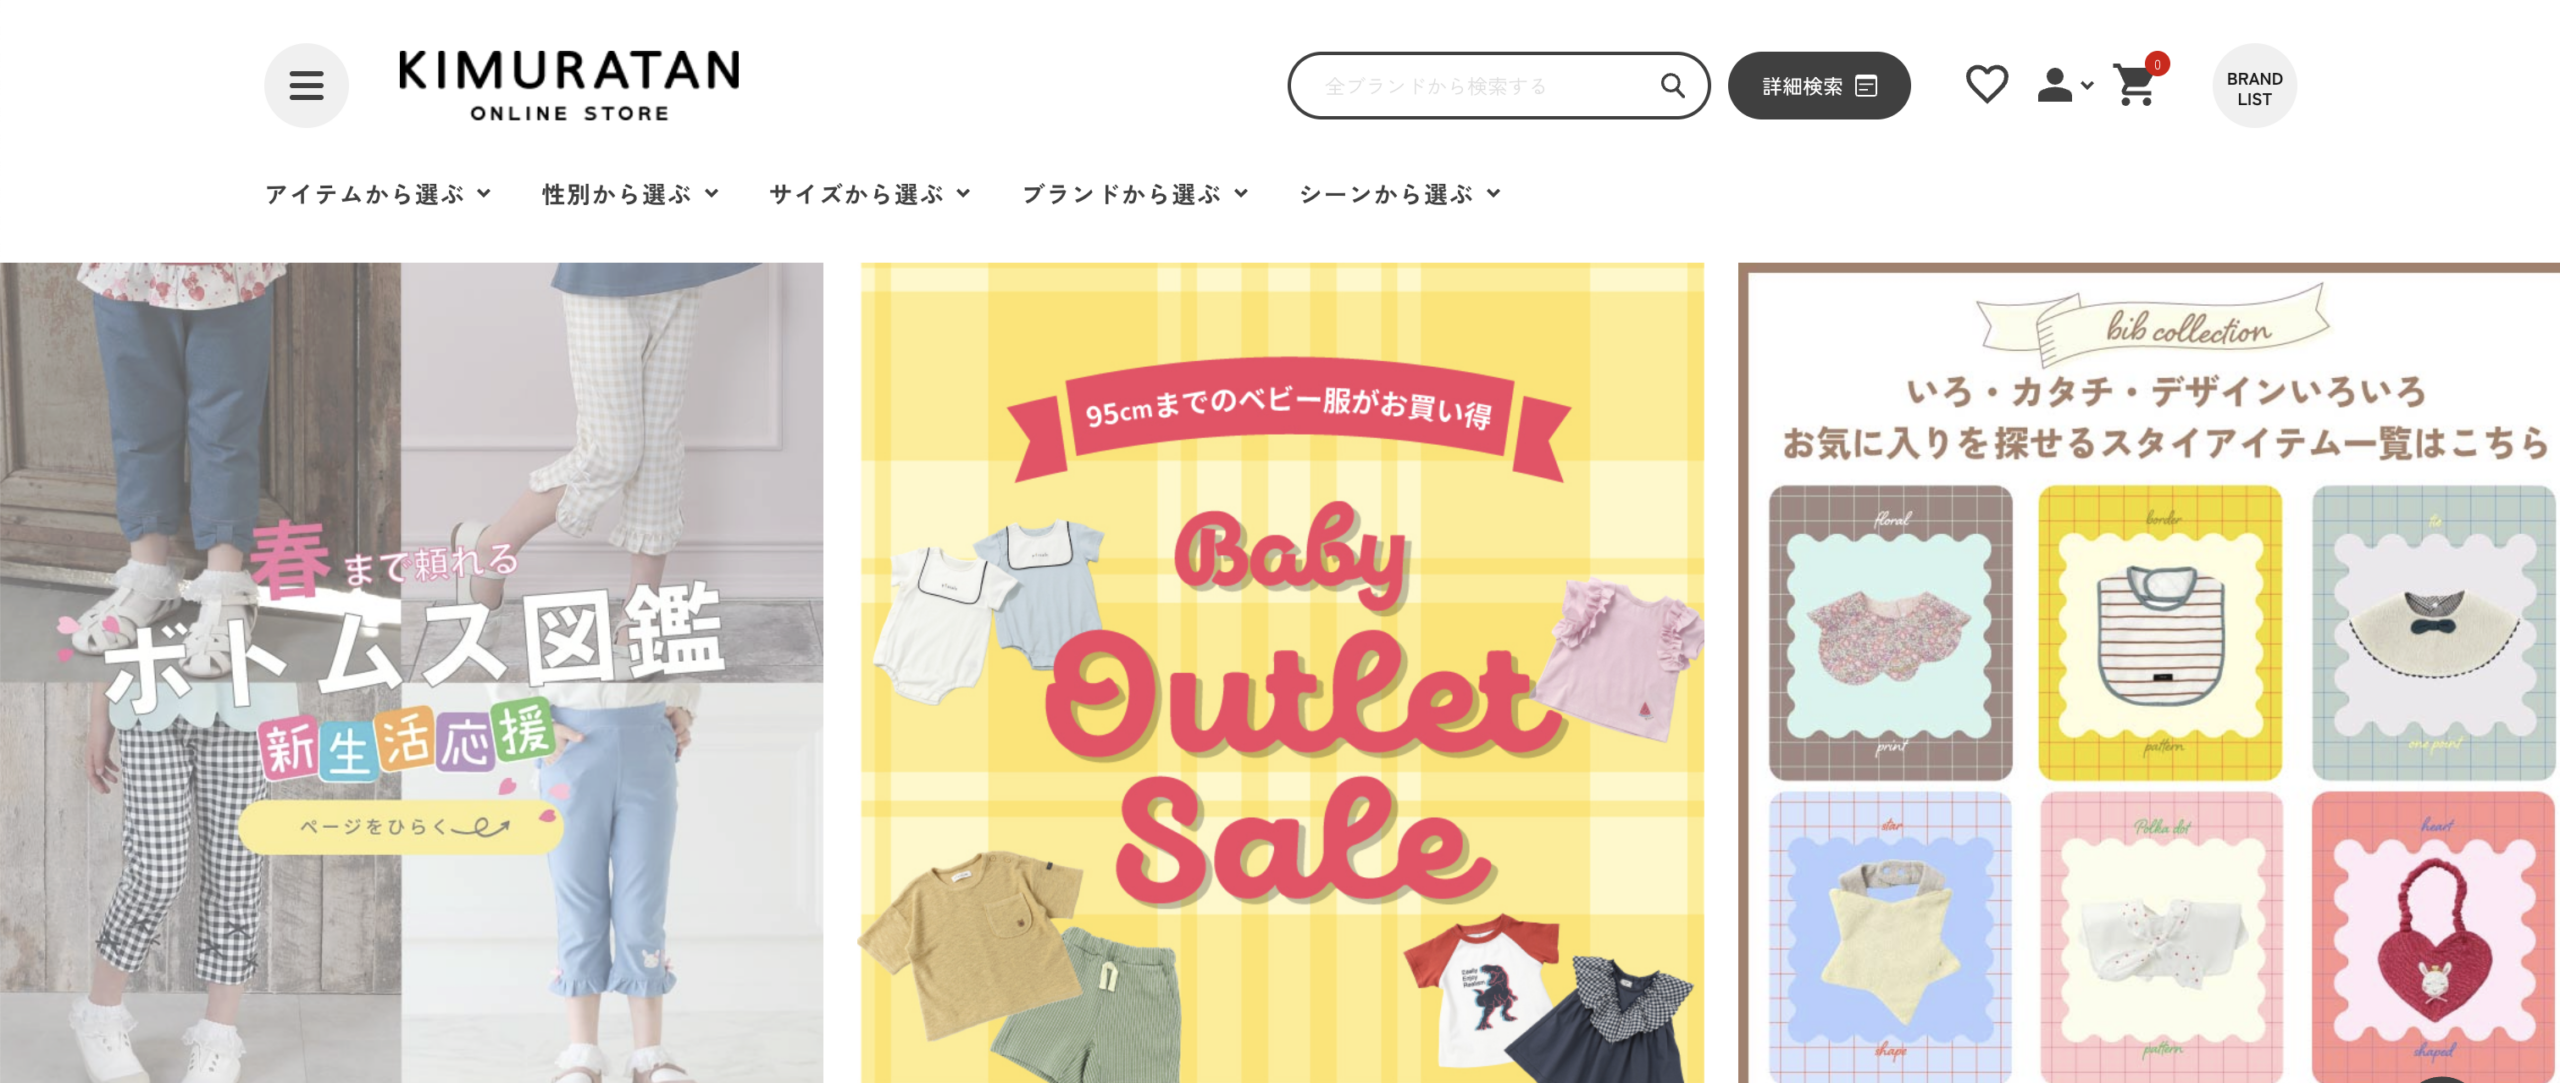This screenshot has height=1083, width=2560.
Task: Go to KIMURATAN Online Store logo
Action: 569,85
